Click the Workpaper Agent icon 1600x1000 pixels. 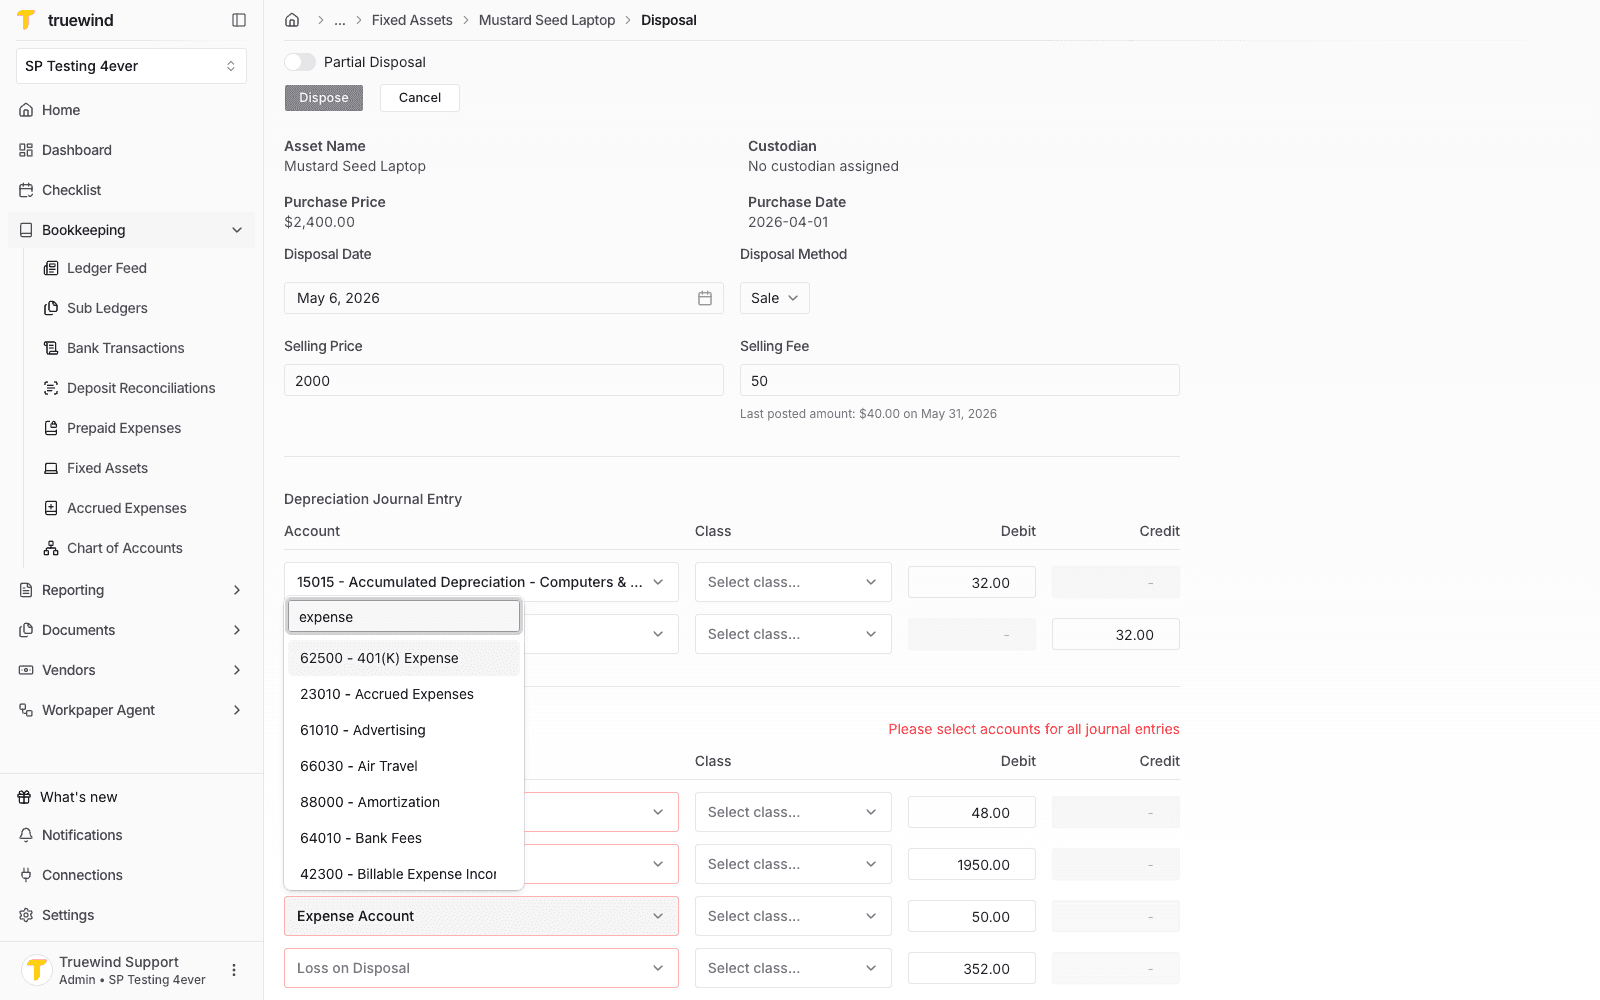click(26, 710)
